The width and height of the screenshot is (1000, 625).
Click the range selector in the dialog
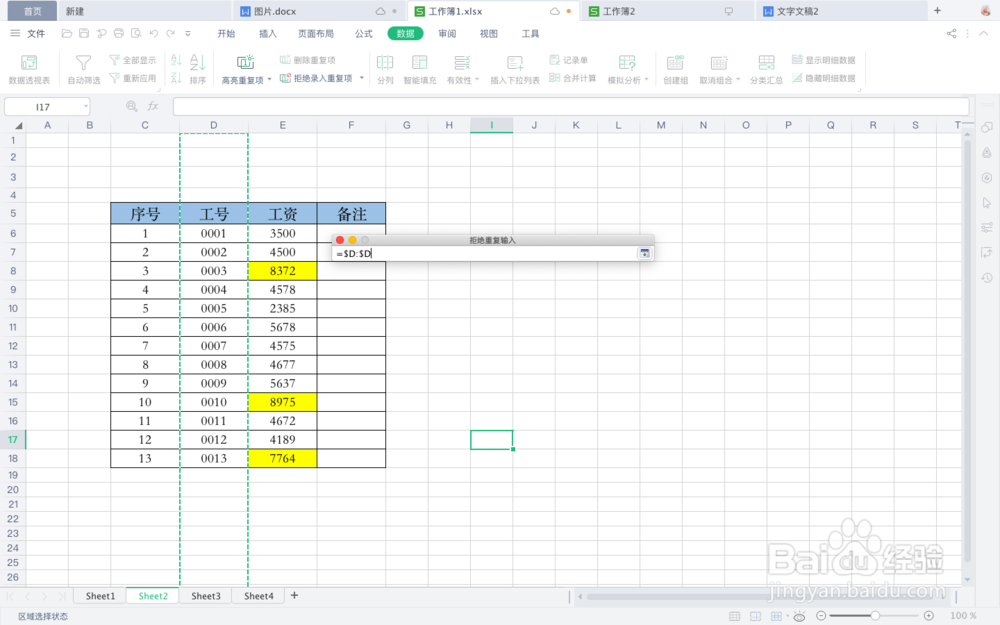coord(644,253)
